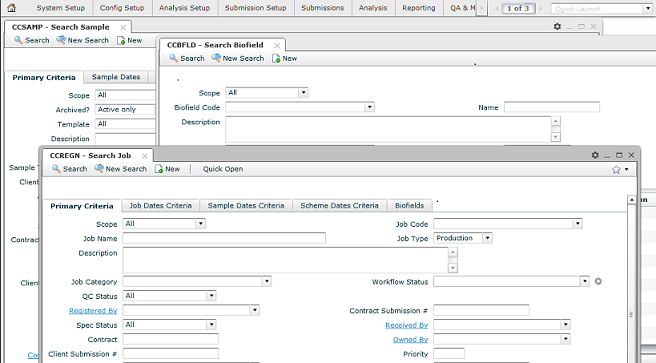This screenshot has height=363, width=656.
Task: Run Search in Search Biofield toolbar
Action: click(187, 59)
